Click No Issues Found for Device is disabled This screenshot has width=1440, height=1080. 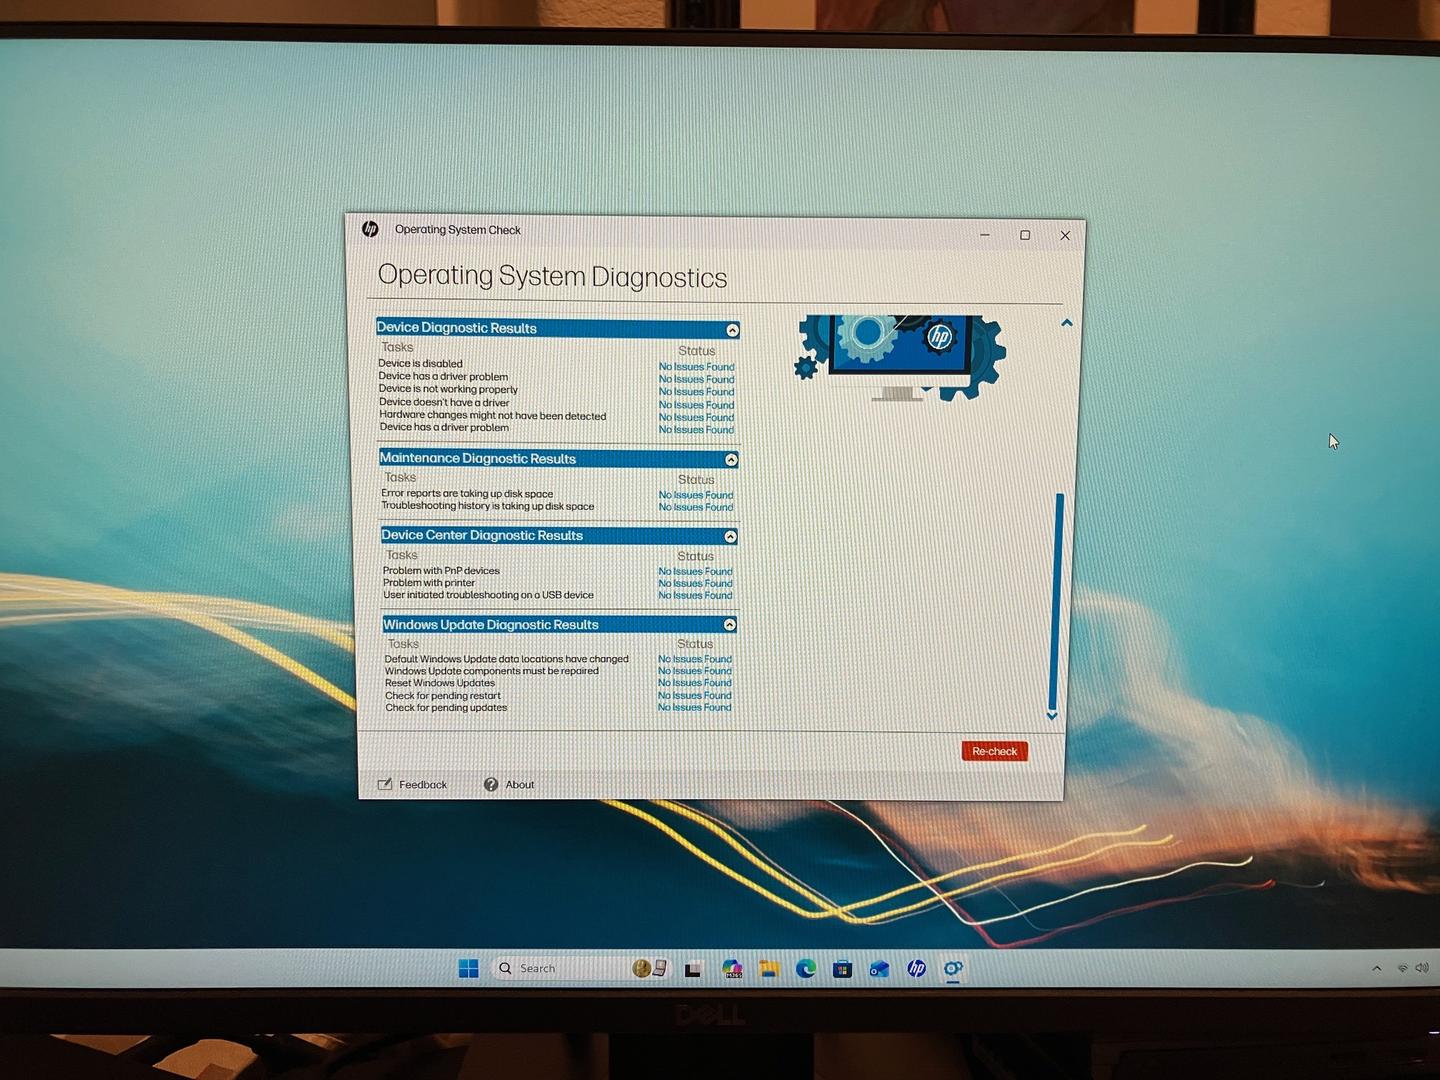(x=696, y=367)
